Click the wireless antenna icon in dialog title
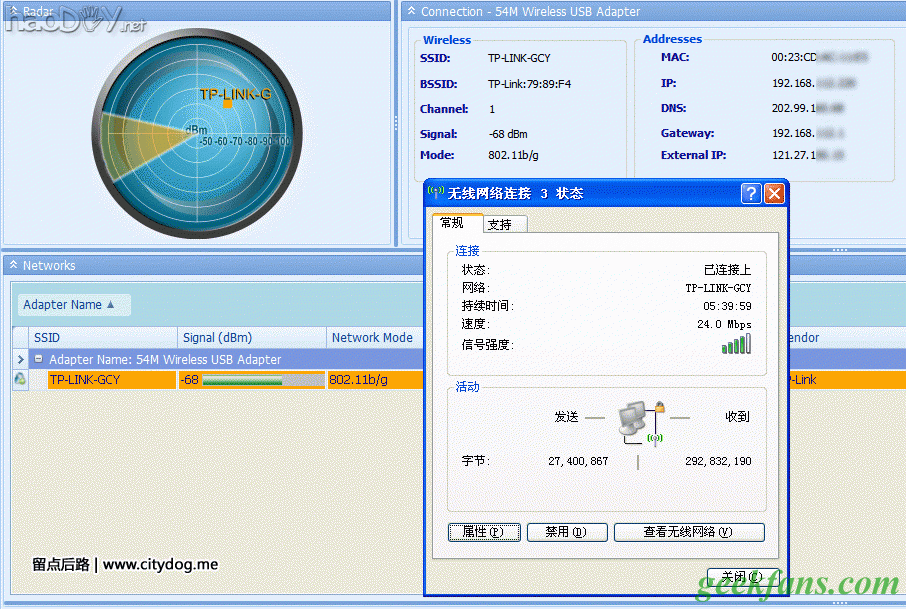The image size is (906, 609). pyautogui.click(x=435, y=193)
